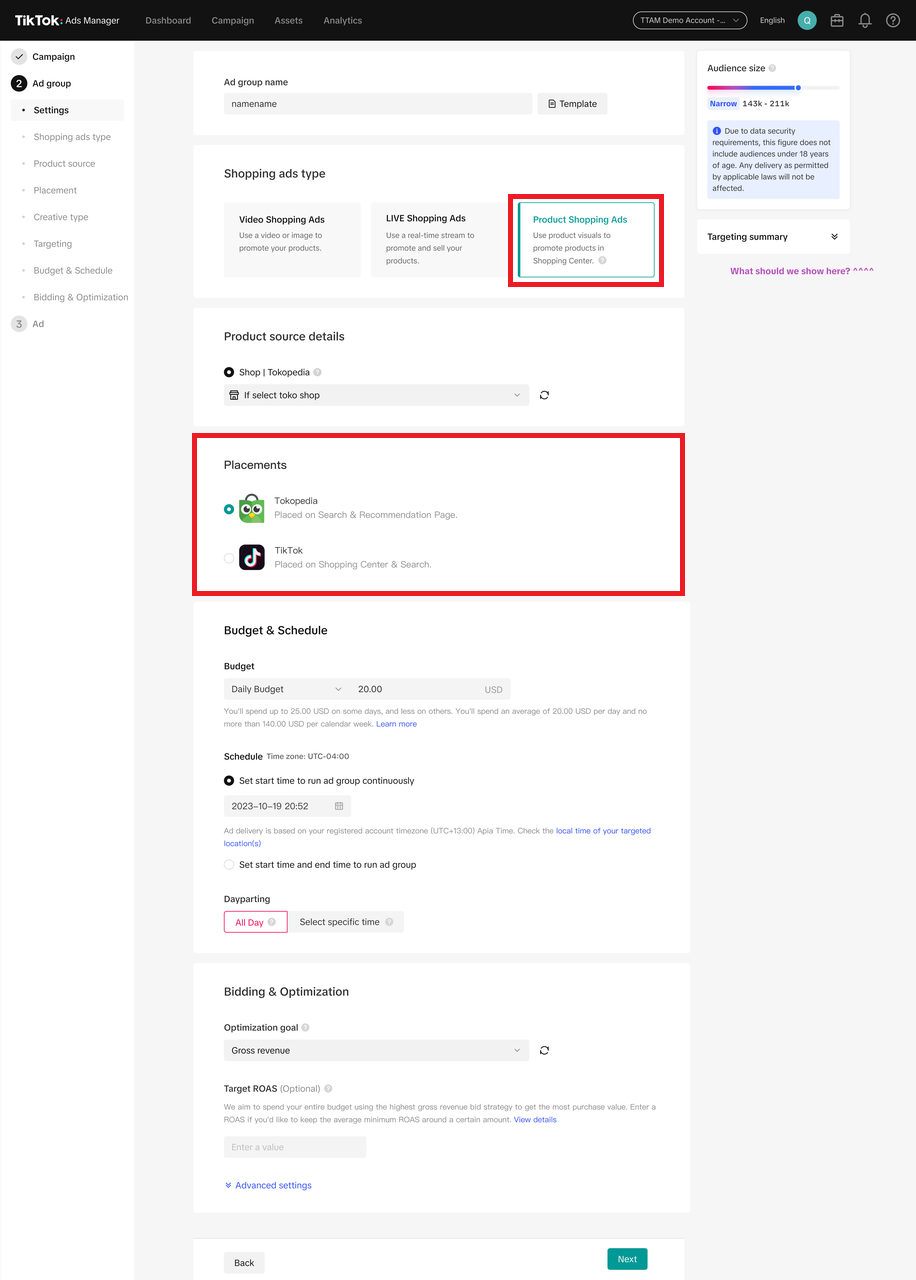
Task: Choose set start and end time option
Action: coord(230,864)
